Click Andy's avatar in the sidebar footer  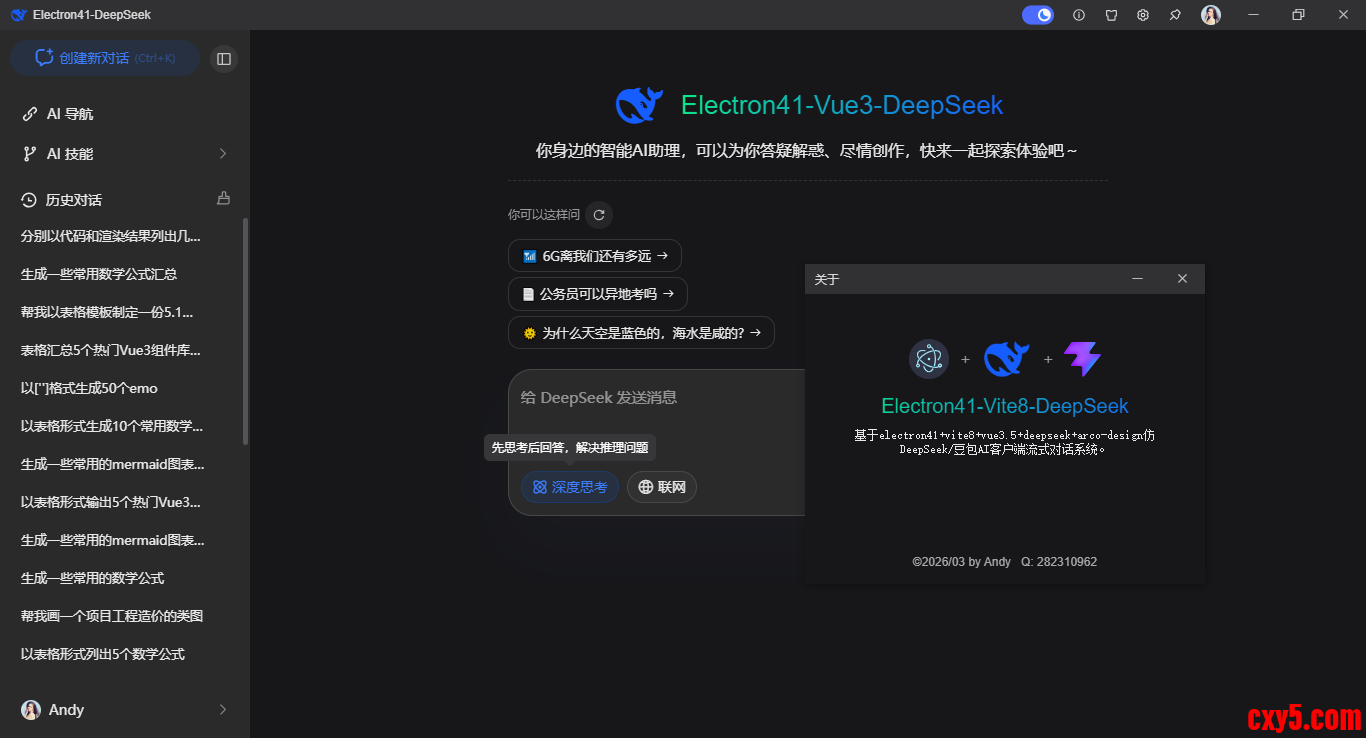tap(31, 710)
